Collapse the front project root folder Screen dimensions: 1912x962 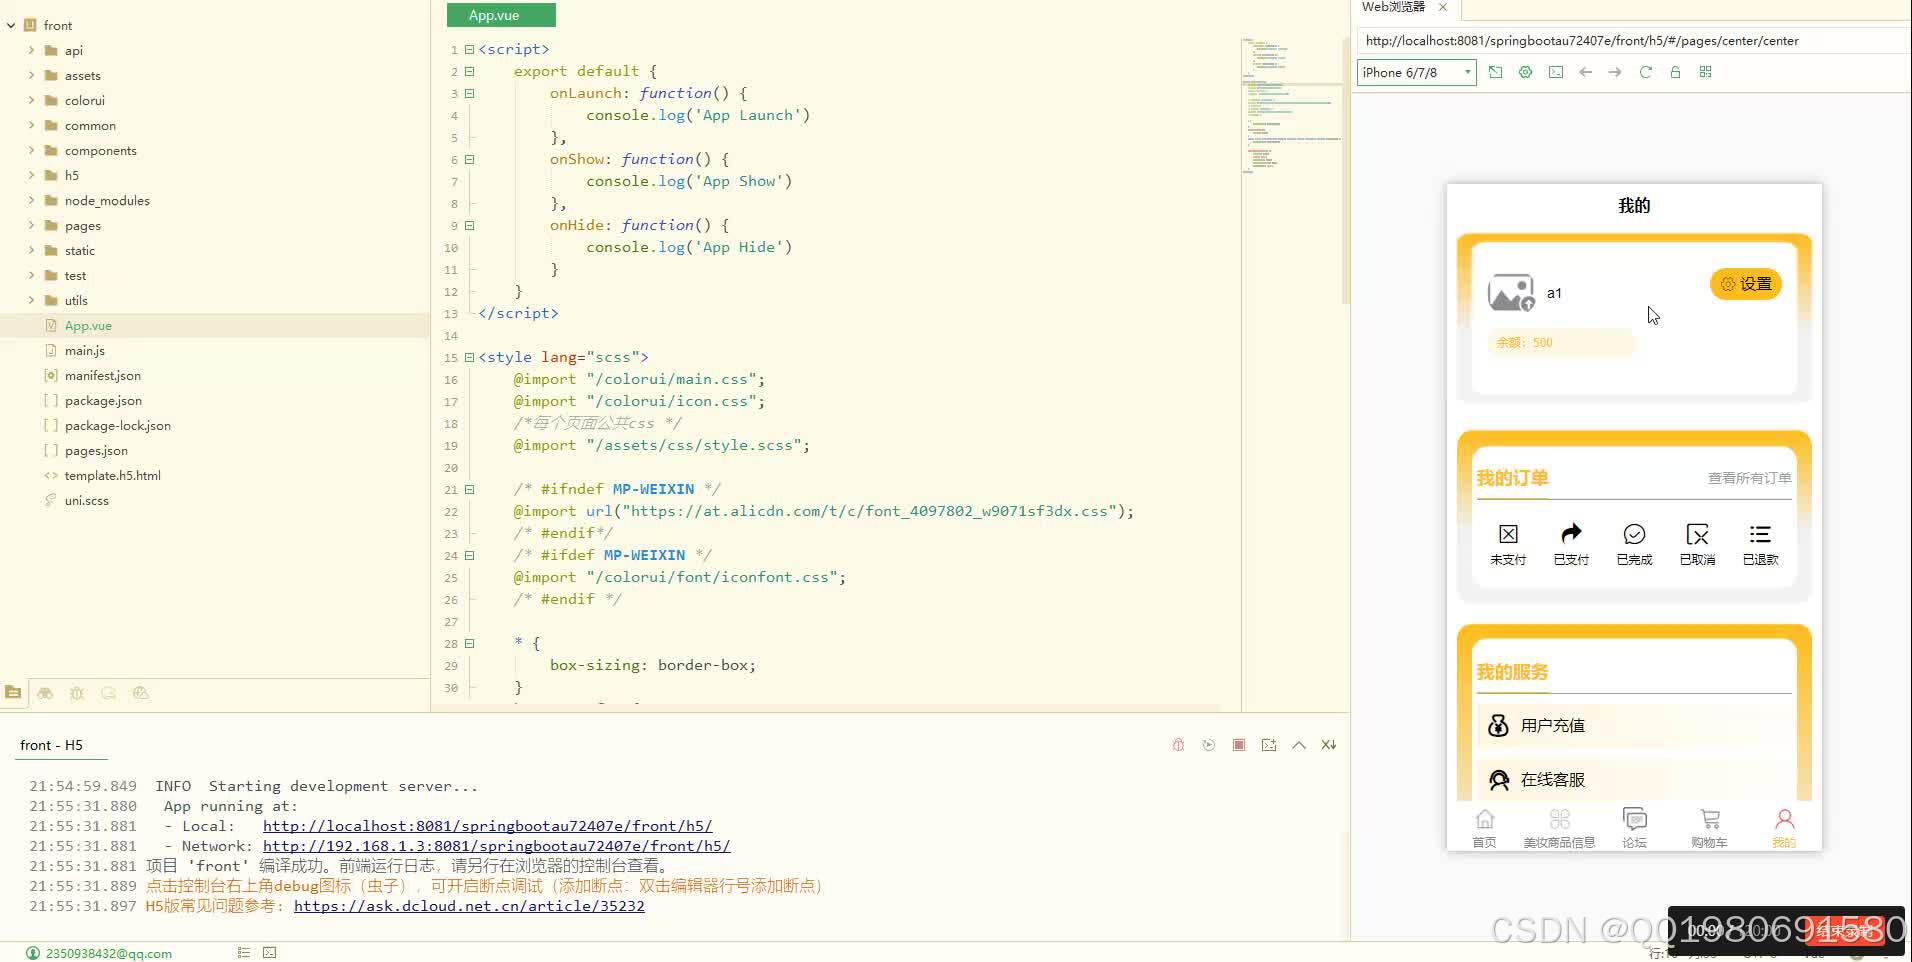click(11, 25)
